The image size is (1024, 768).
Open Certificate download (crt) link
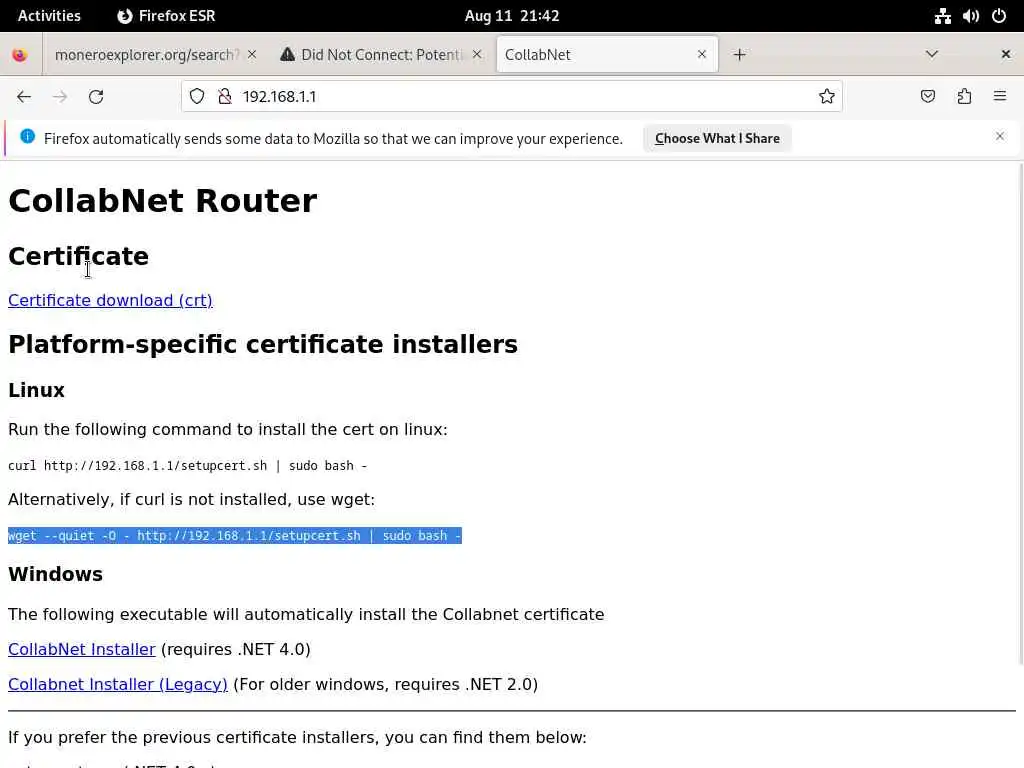point(110,300)
